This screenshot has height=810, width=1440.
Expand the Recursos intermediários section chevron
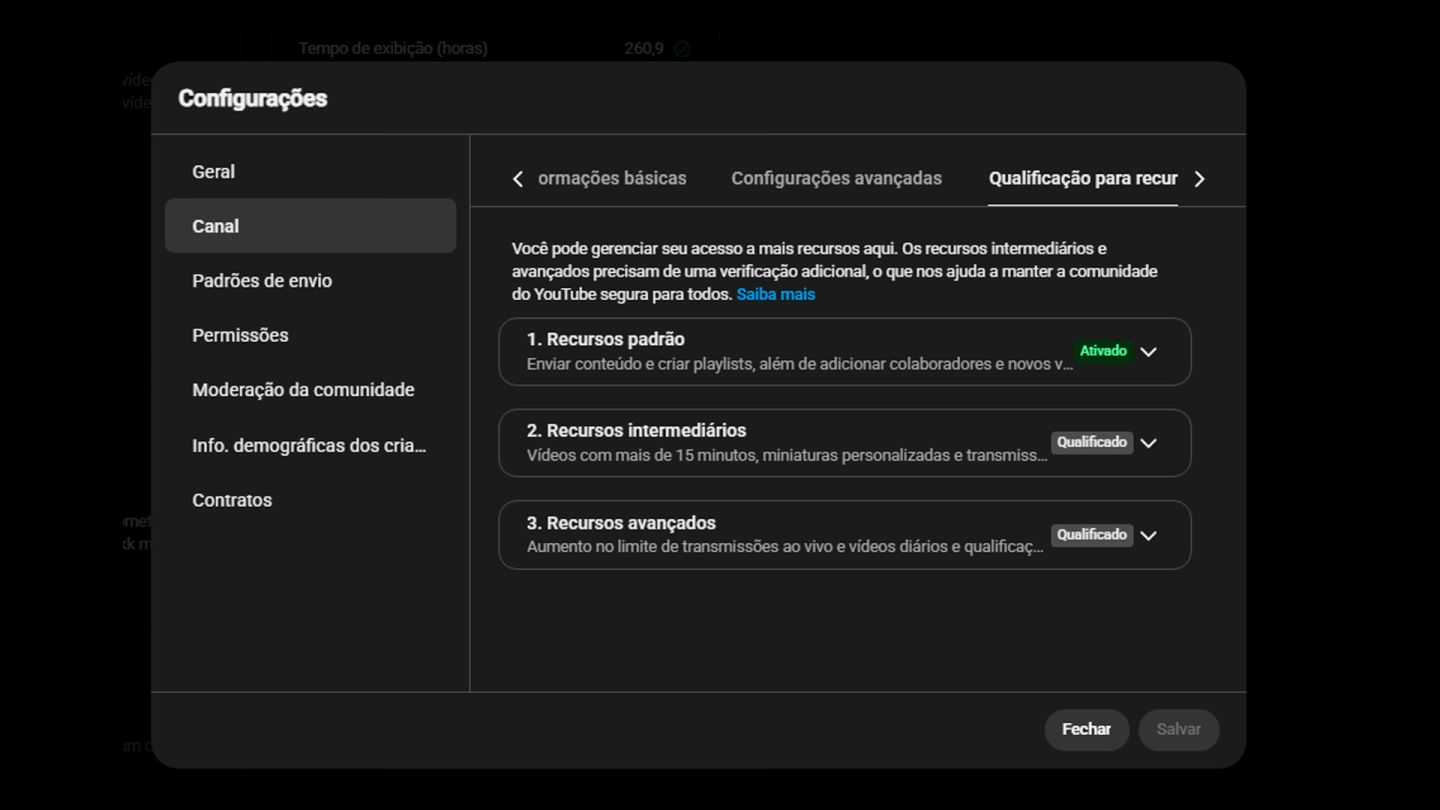1148,443
